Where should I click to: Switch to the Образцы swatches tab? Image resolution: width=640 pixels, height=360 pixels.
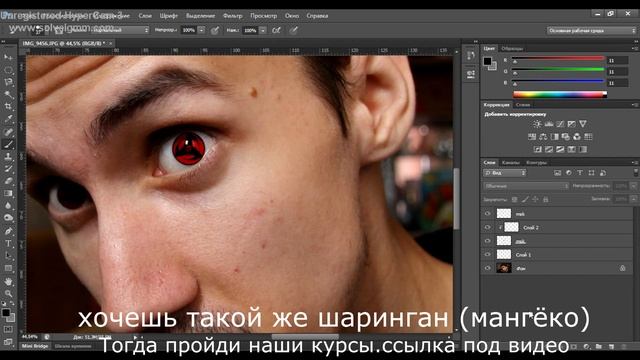click(x=512, y=49)
